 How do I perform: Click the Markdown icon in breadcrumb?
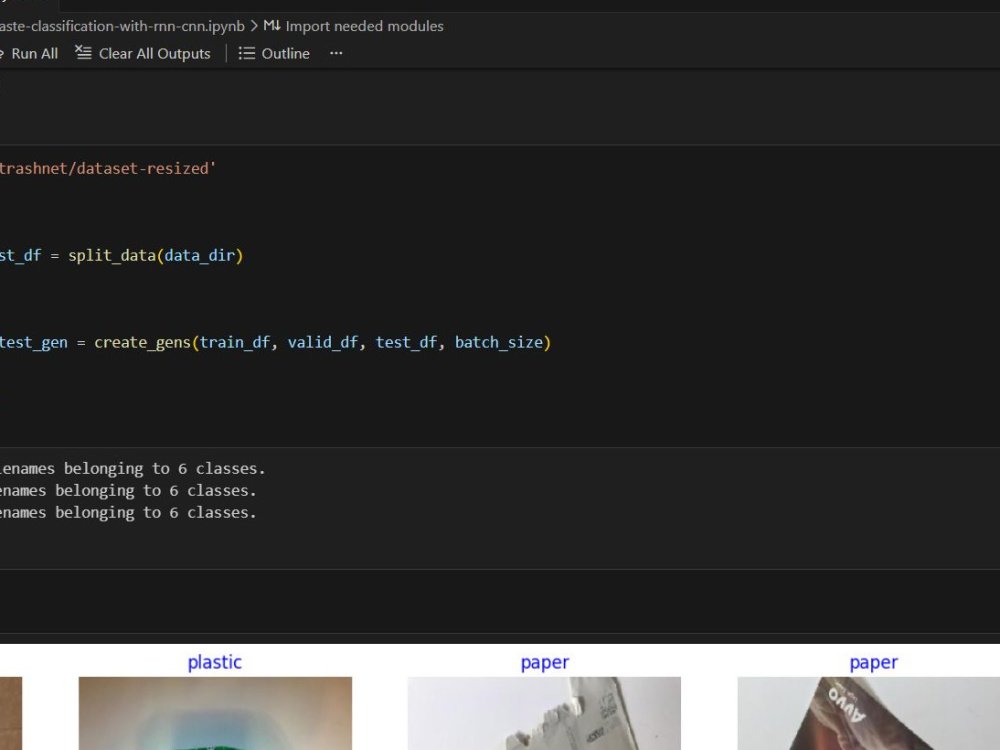coord(272,26)
